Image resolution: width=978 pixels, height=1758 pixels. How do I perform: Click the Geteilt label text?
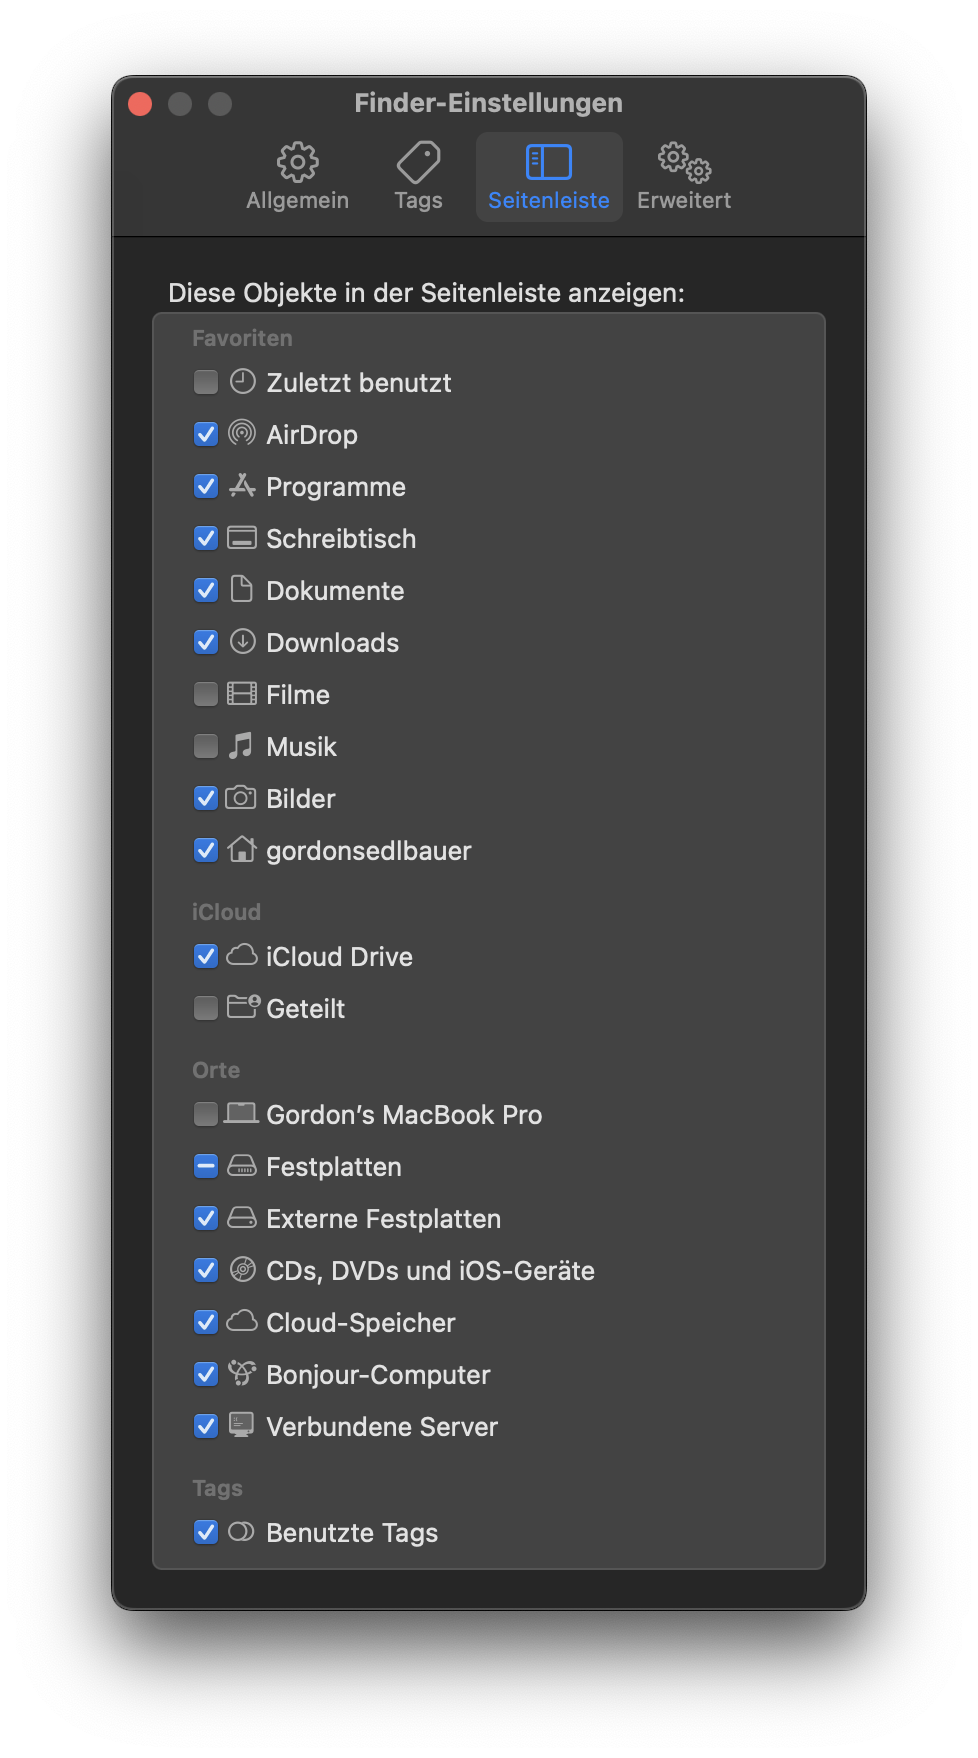coord(305,1009)
